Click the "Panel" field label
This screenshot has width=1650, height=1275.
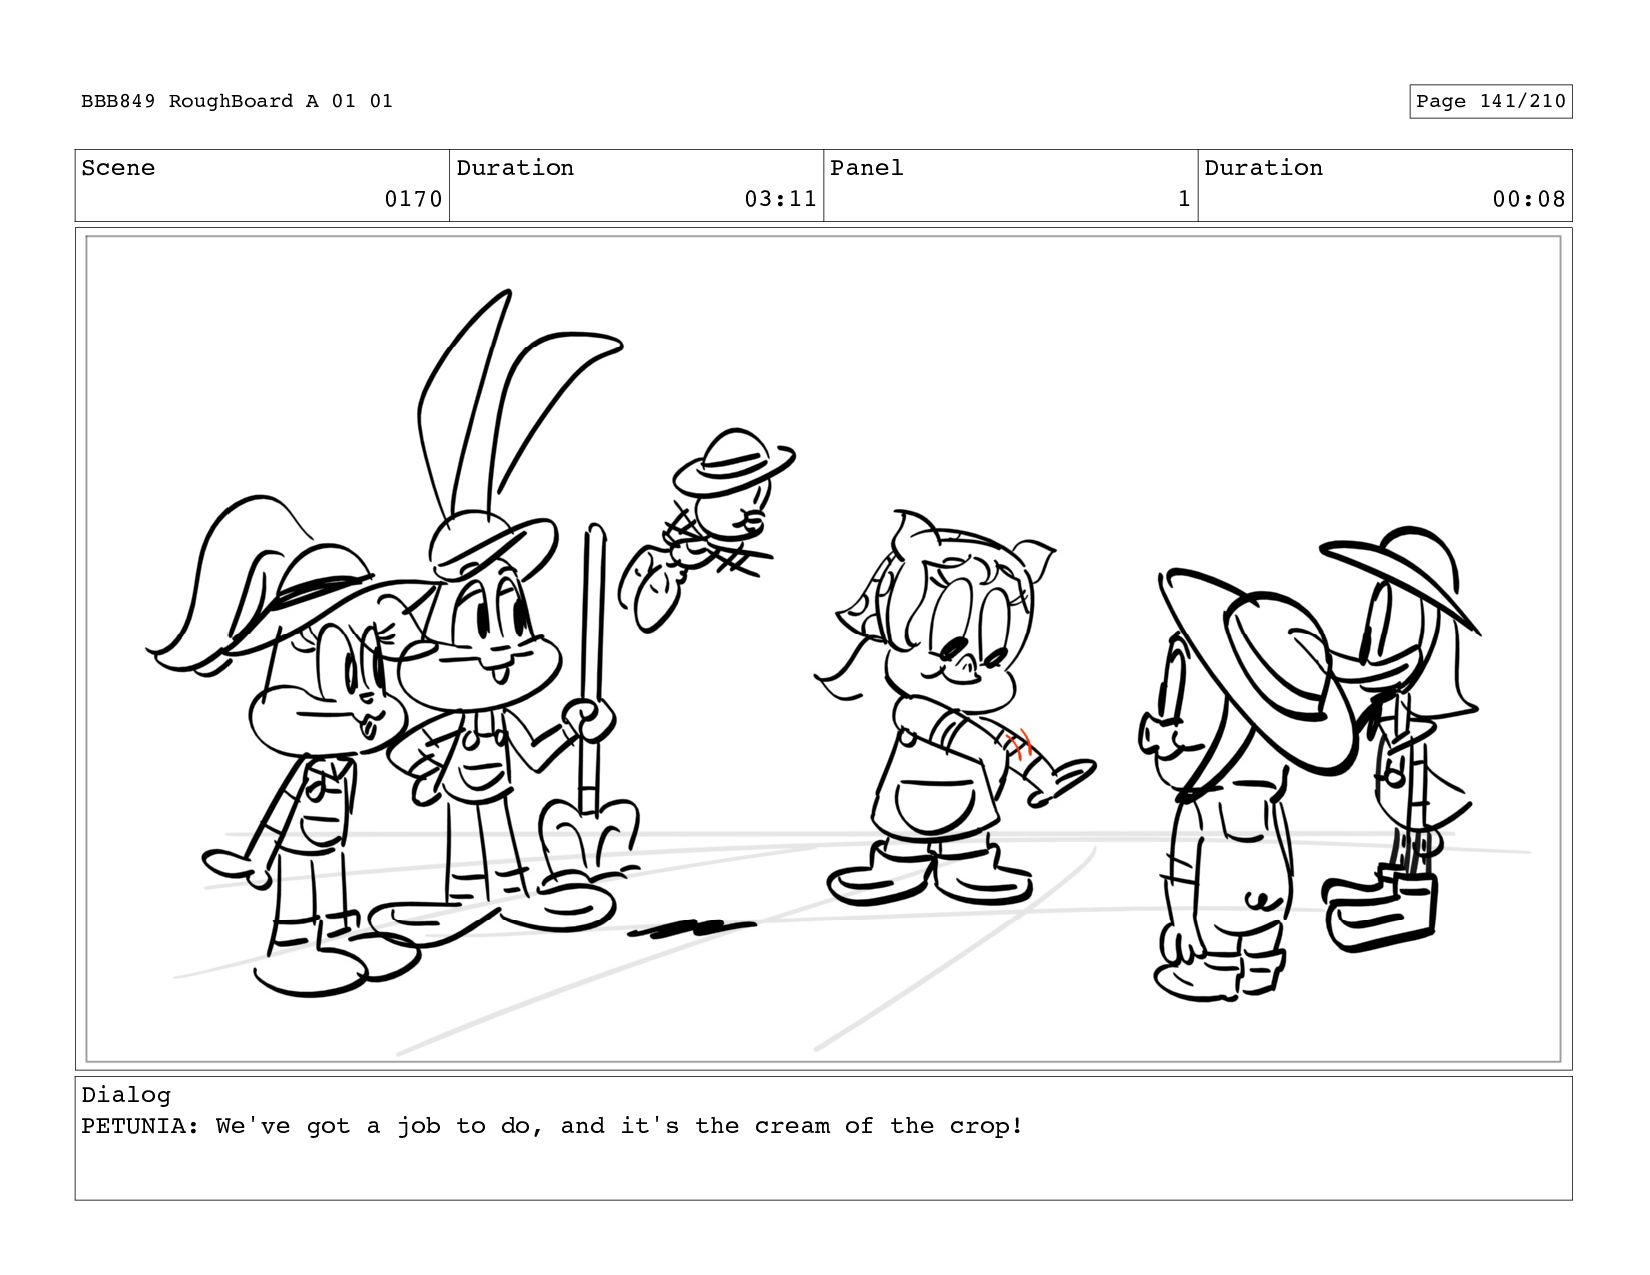[x=867, y=168]
